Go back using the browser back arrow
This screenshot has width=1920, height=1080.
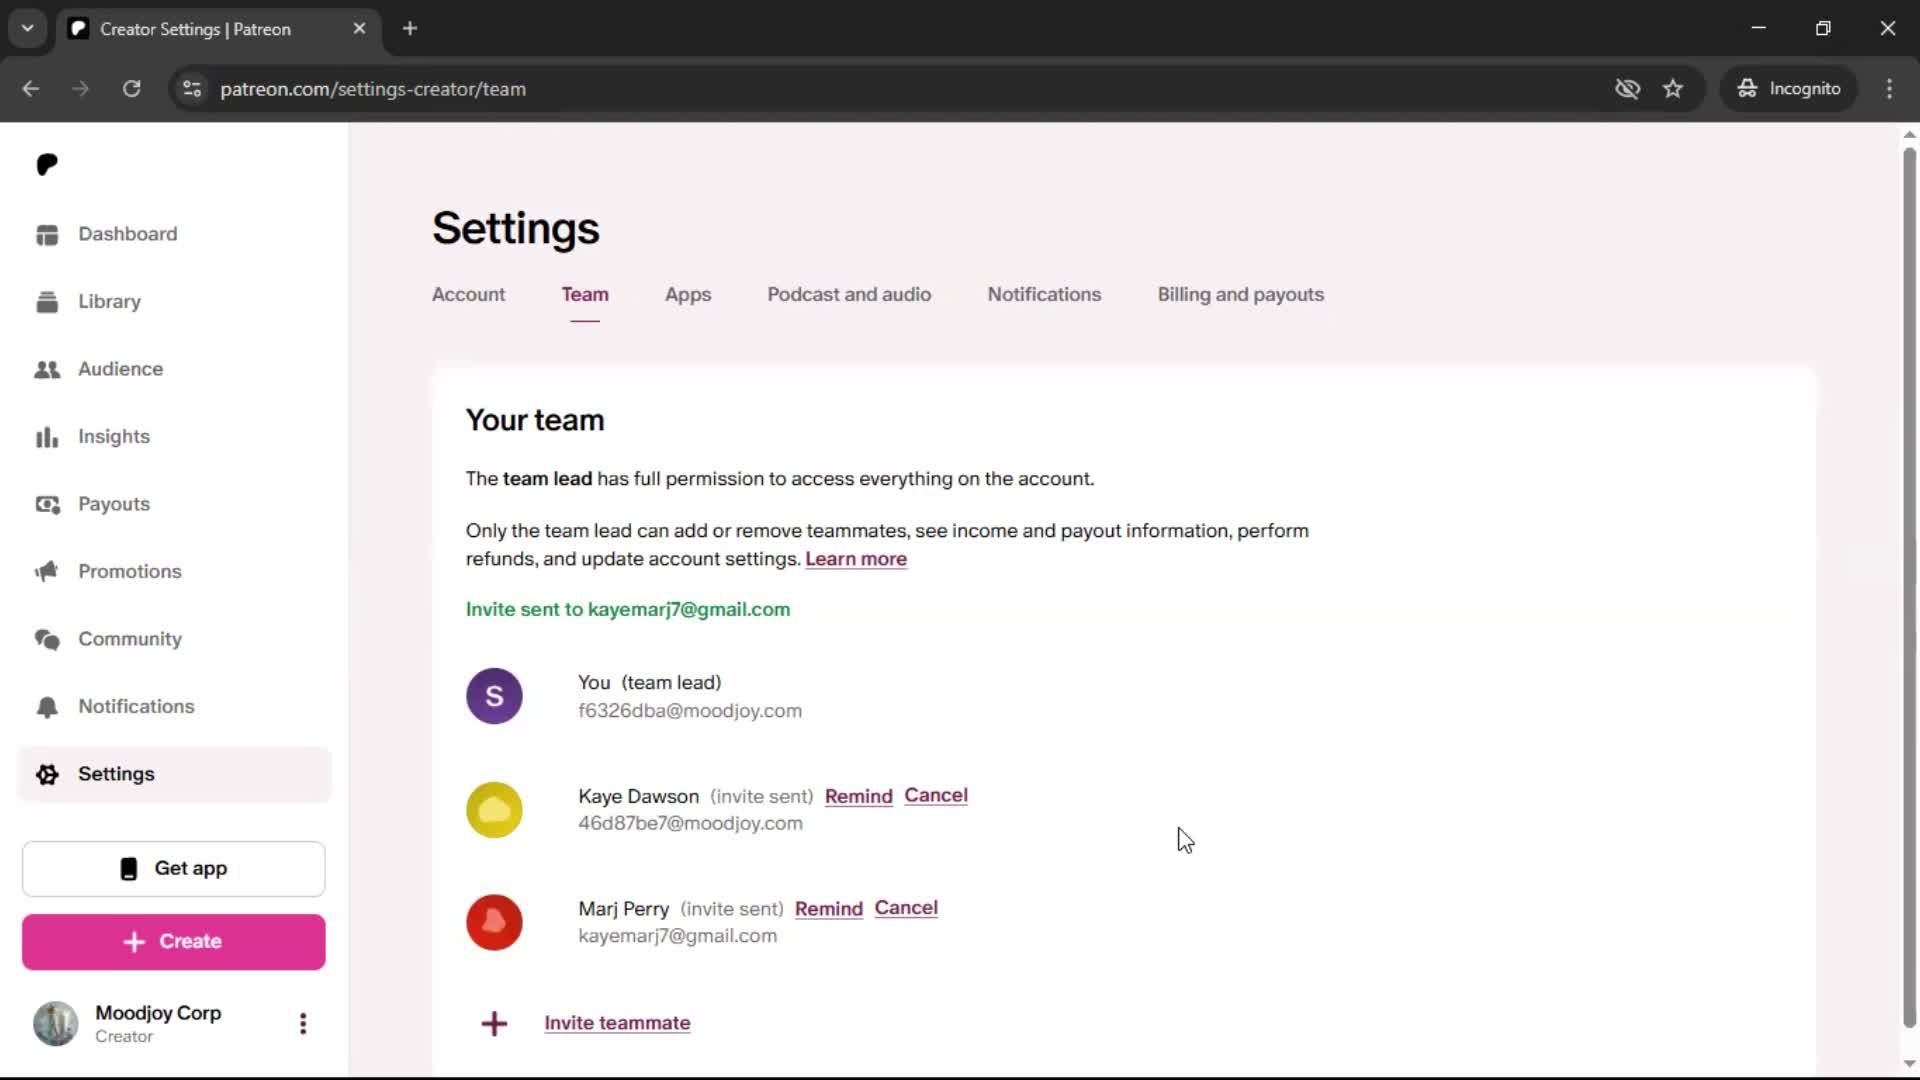(x=31, y=89)
